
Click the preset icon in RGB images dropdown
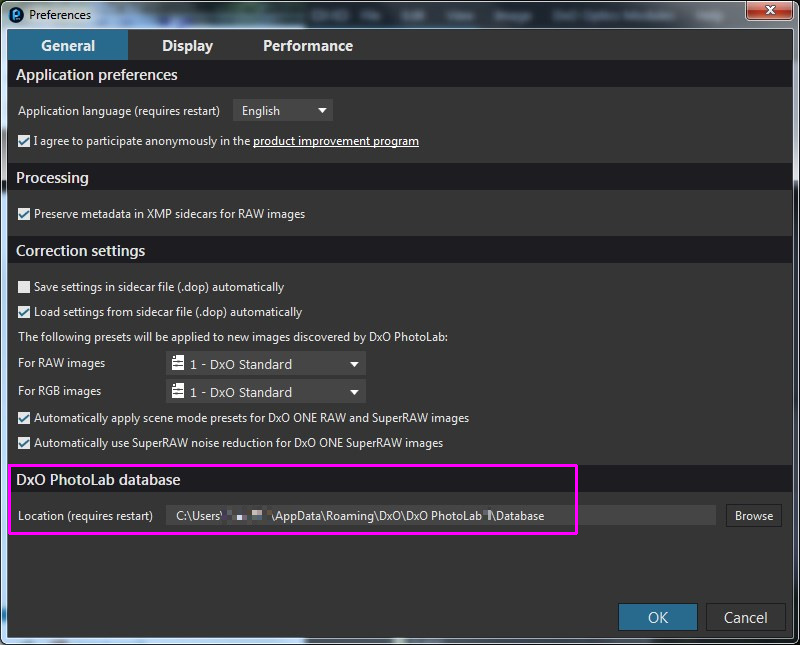click(178, 391)
